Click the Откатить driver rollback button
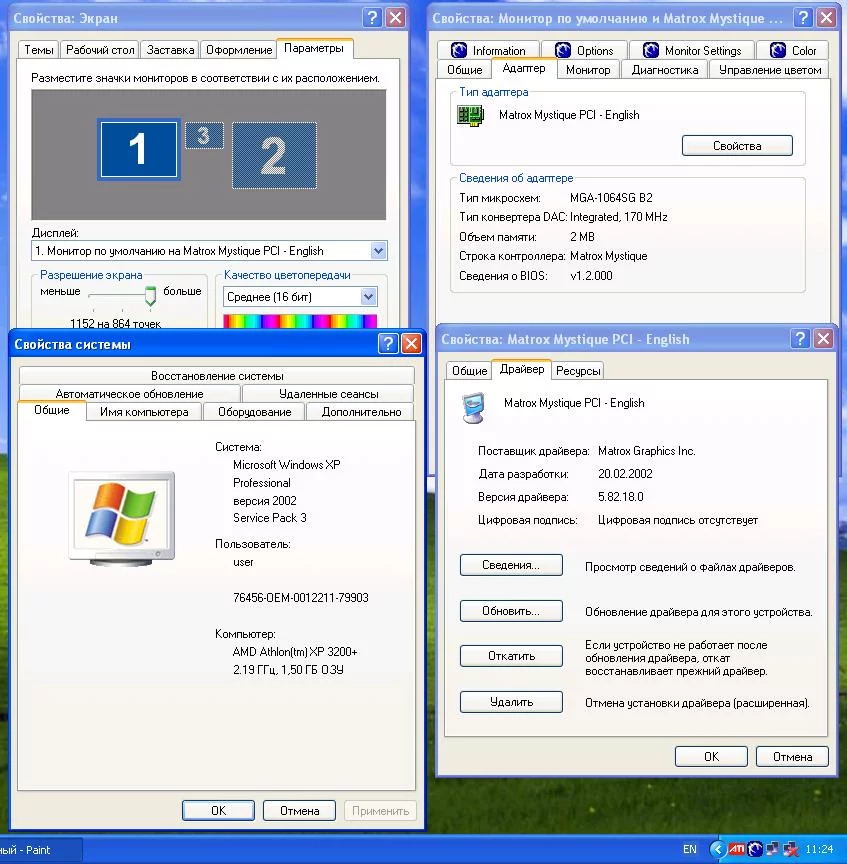The width and height of the screenshot is (847, 864). pos(511,656)
